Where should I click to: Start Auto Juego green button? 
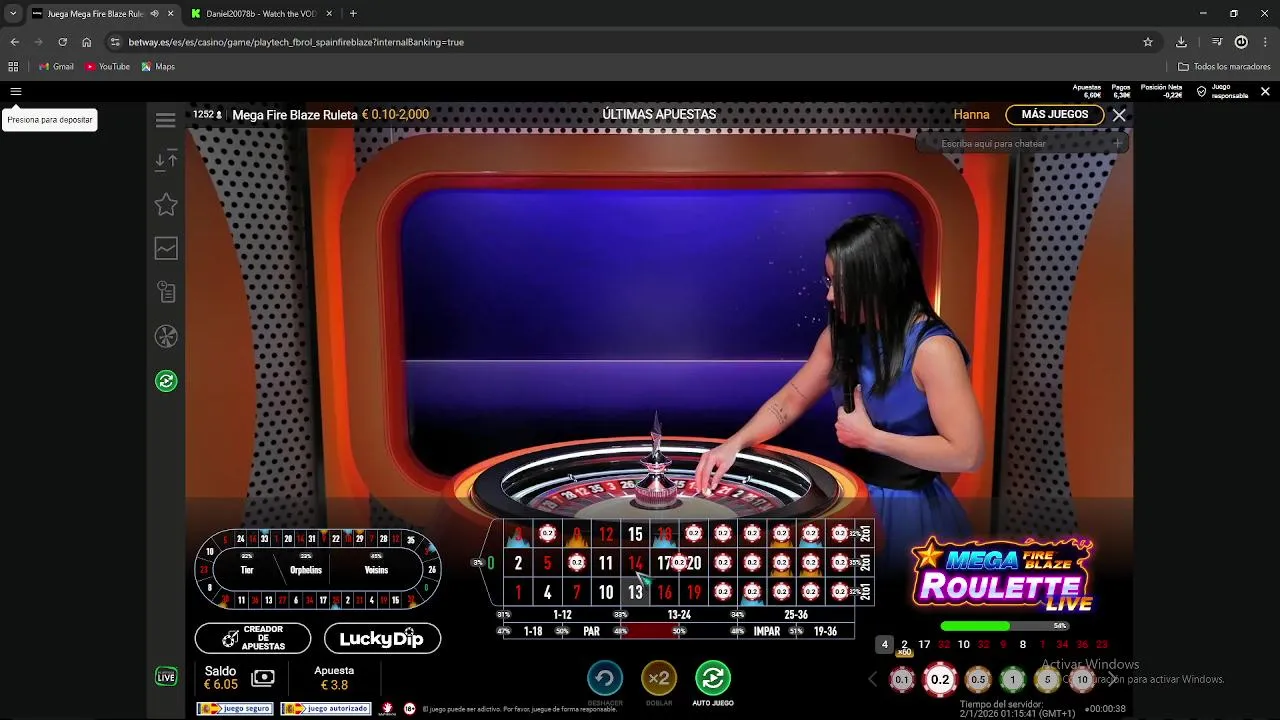713,678
